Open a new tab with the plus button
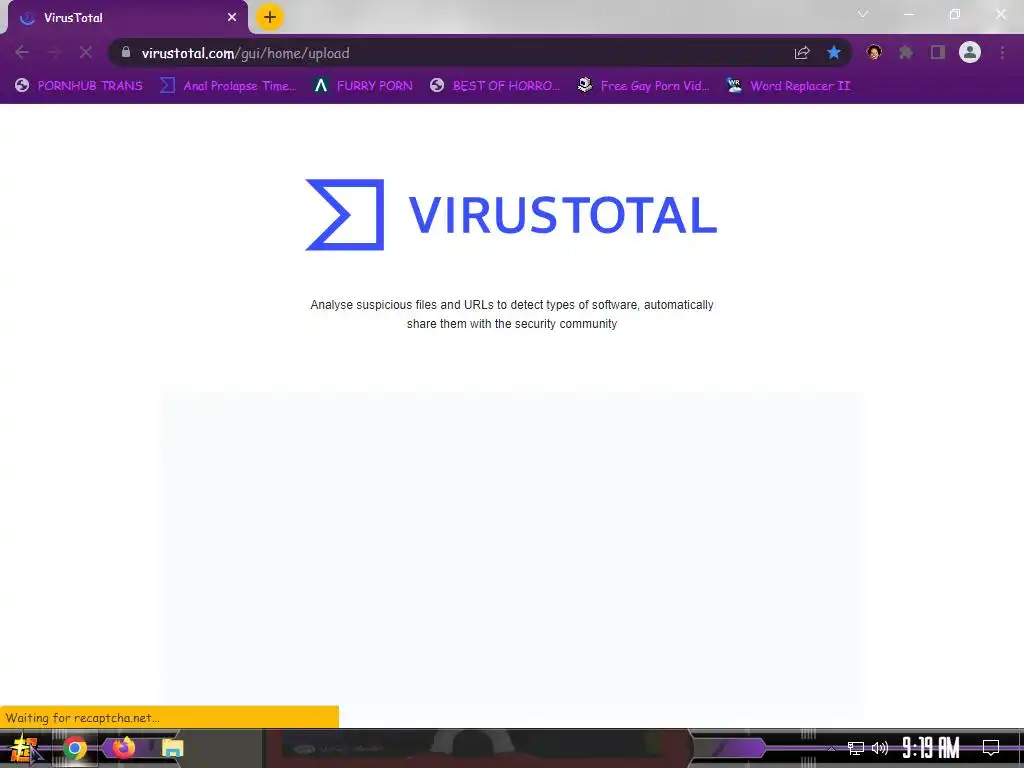The width and height of the screenshot is (1024, 768). (270, 17)
